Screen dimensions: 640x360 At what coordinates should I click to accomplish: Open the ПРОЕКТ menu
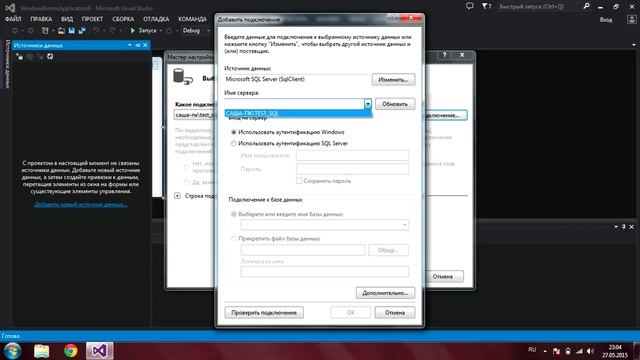click(x=92, y=19)
